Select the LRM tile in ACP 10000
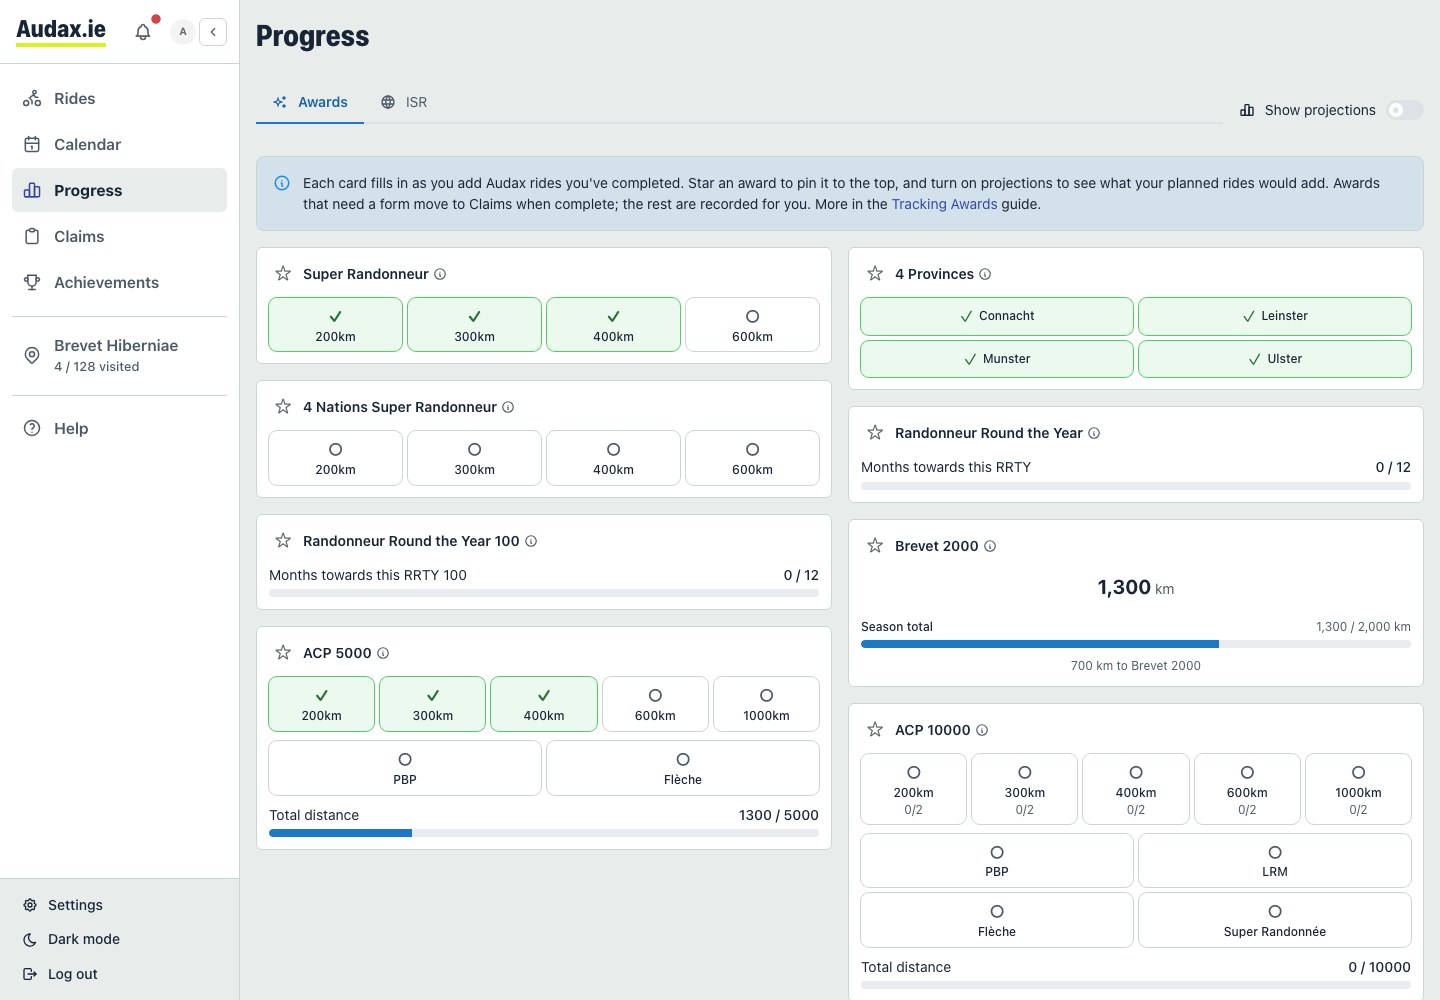Screen dimensions: 1440x1000 (1275, 861)
